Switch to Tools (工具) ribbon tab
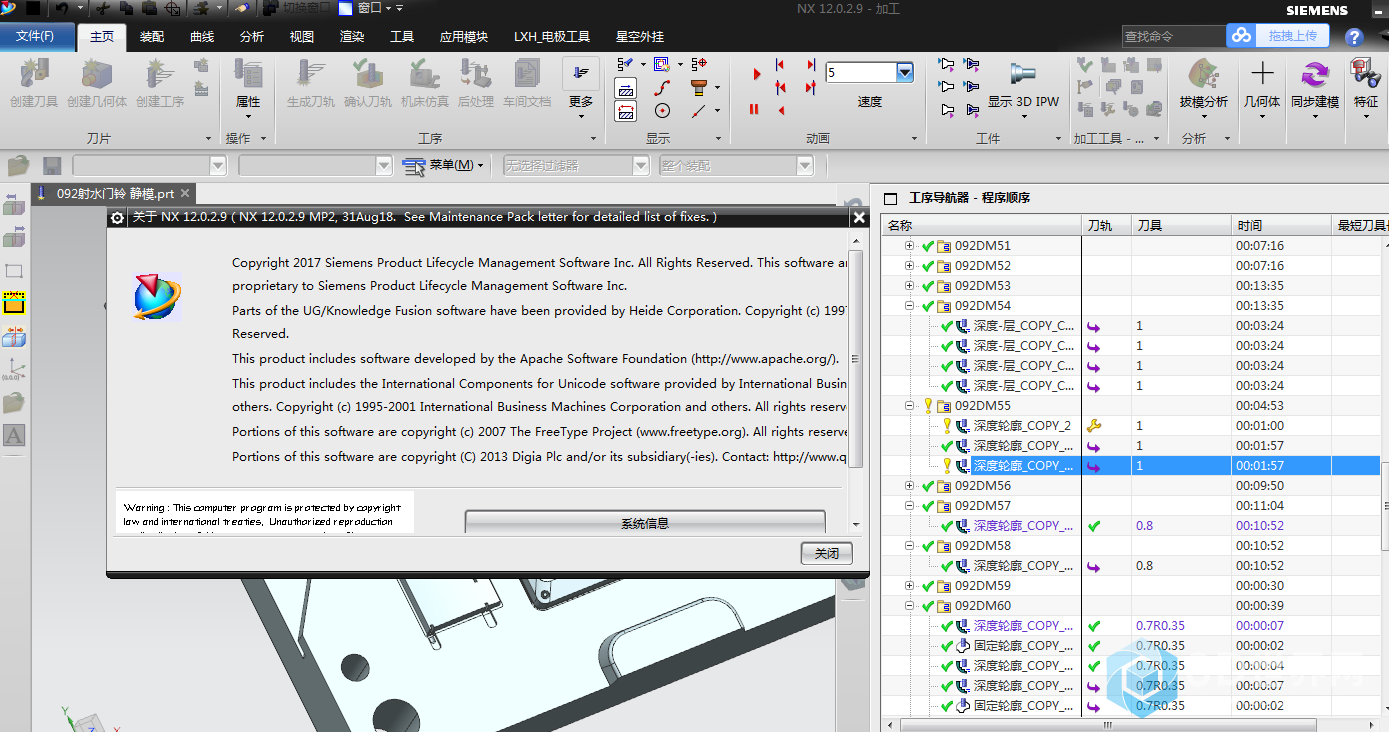Screen dimensions: 1389x732 (402, 37)
